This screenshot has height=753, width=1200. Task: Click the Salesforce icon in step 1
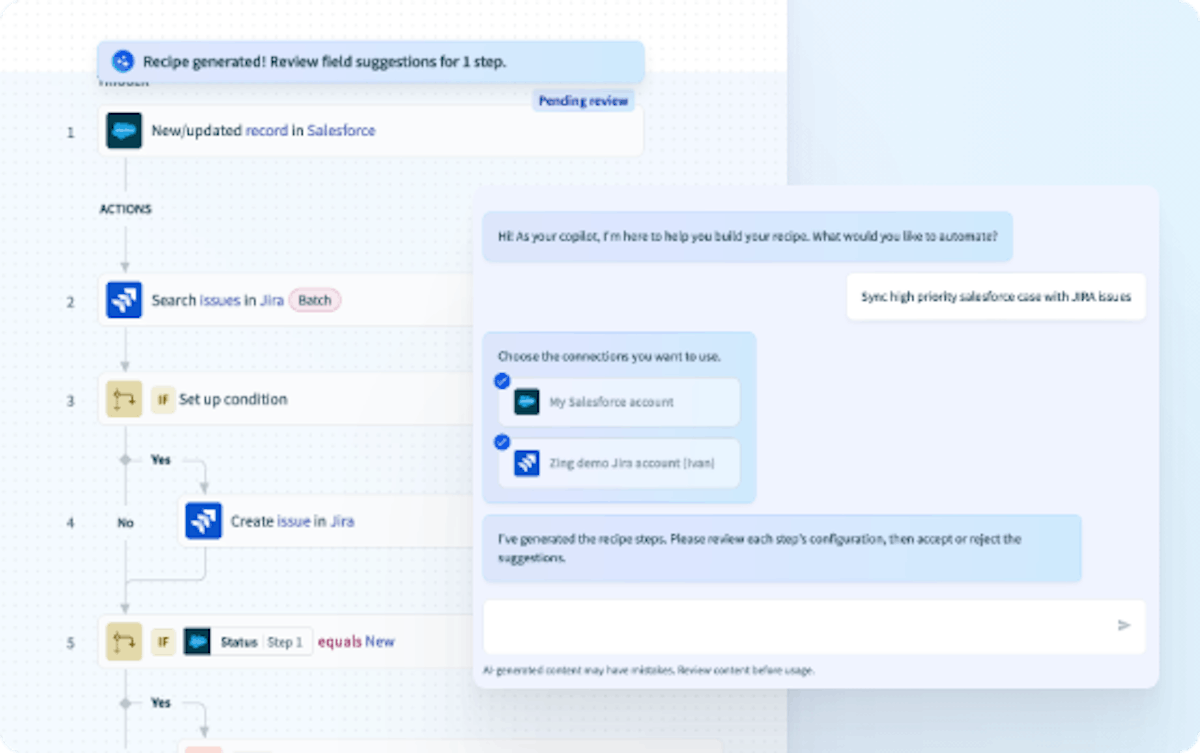coord(125,131)
